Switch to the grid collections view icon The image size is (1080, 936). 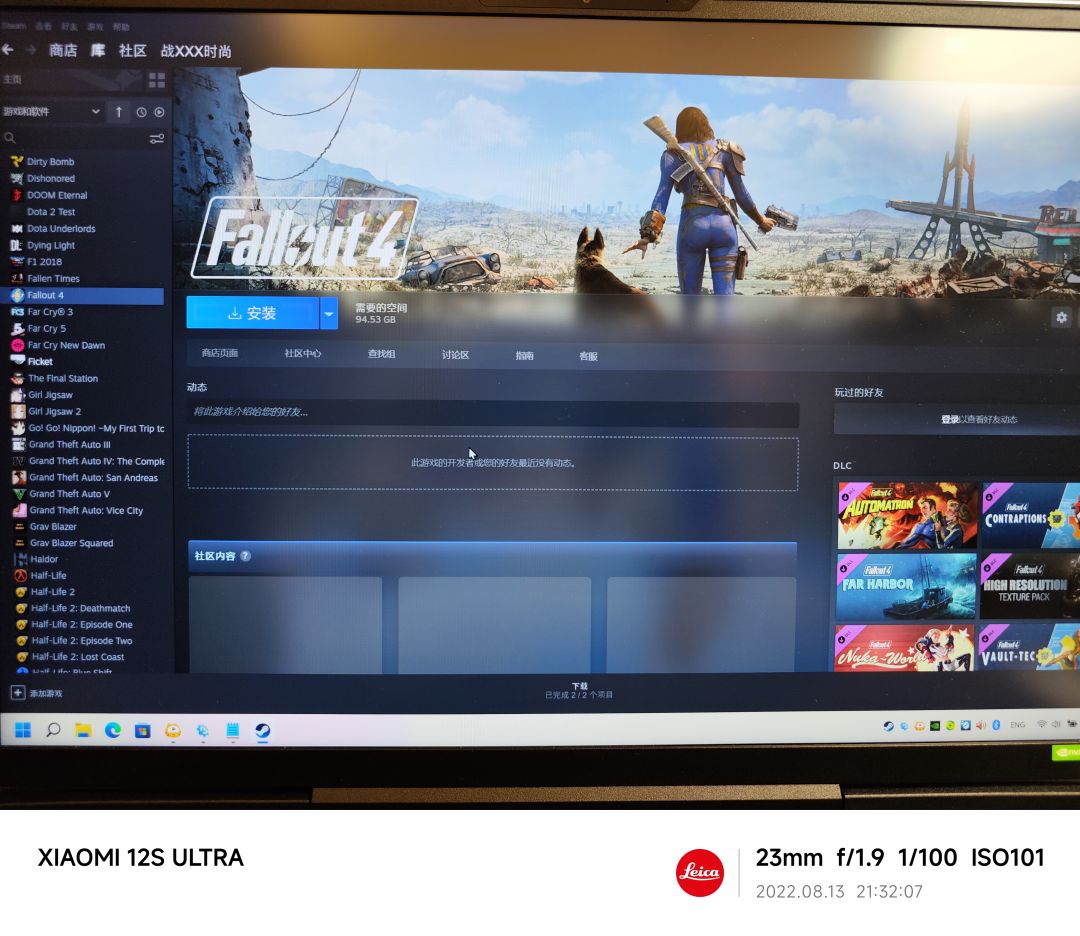tap(157, 81)
